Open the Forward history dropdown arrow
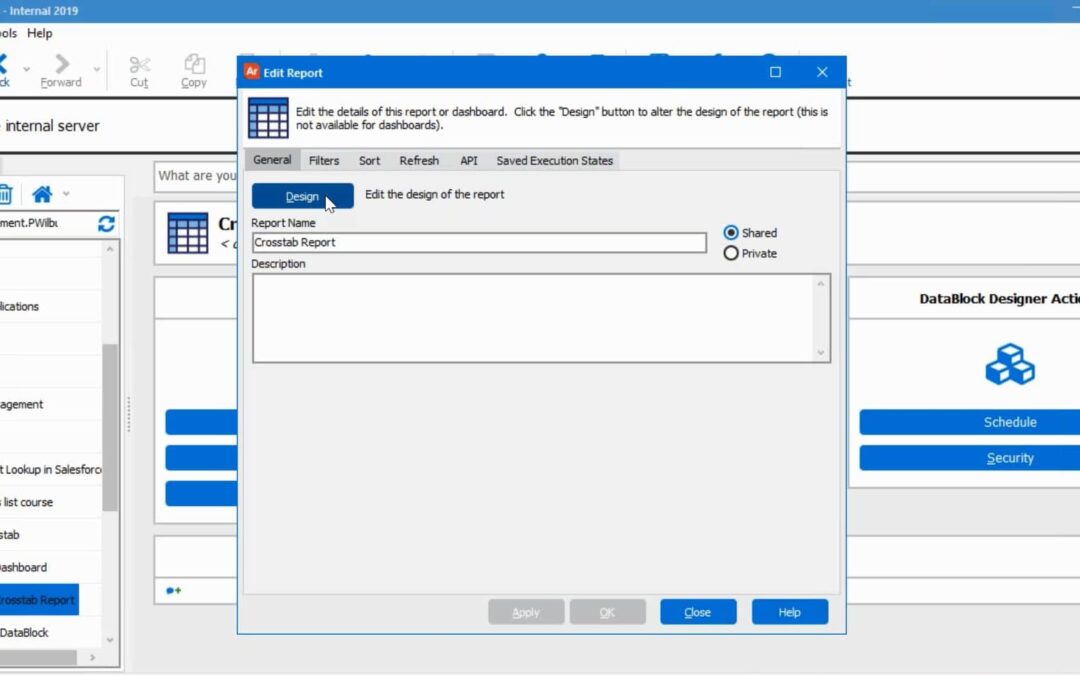Screen dimensions: 1080x675 [96, 69]
